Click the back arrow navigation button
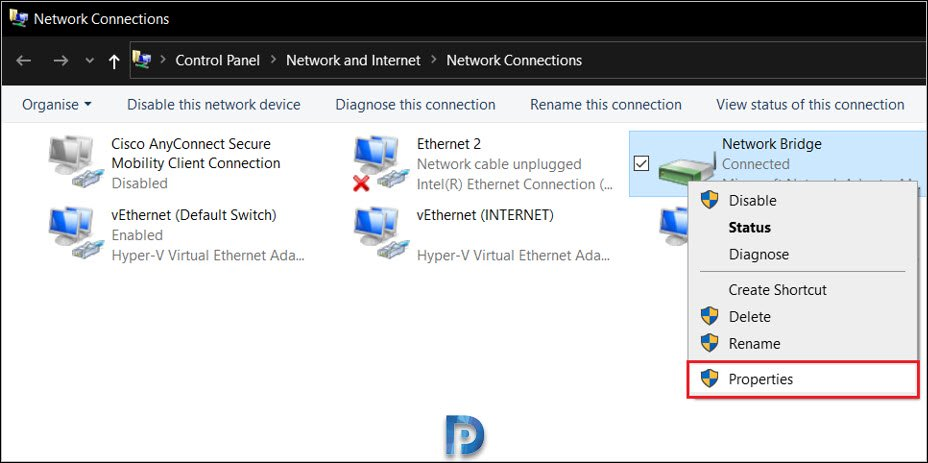928x463 pixels. click(x=23, y=60)
